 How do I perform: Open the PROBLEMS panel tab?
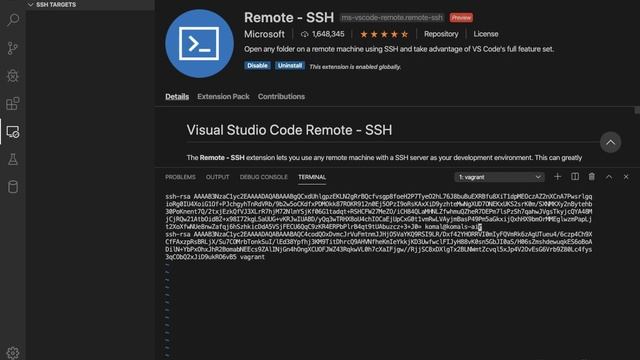click(180, 177)
